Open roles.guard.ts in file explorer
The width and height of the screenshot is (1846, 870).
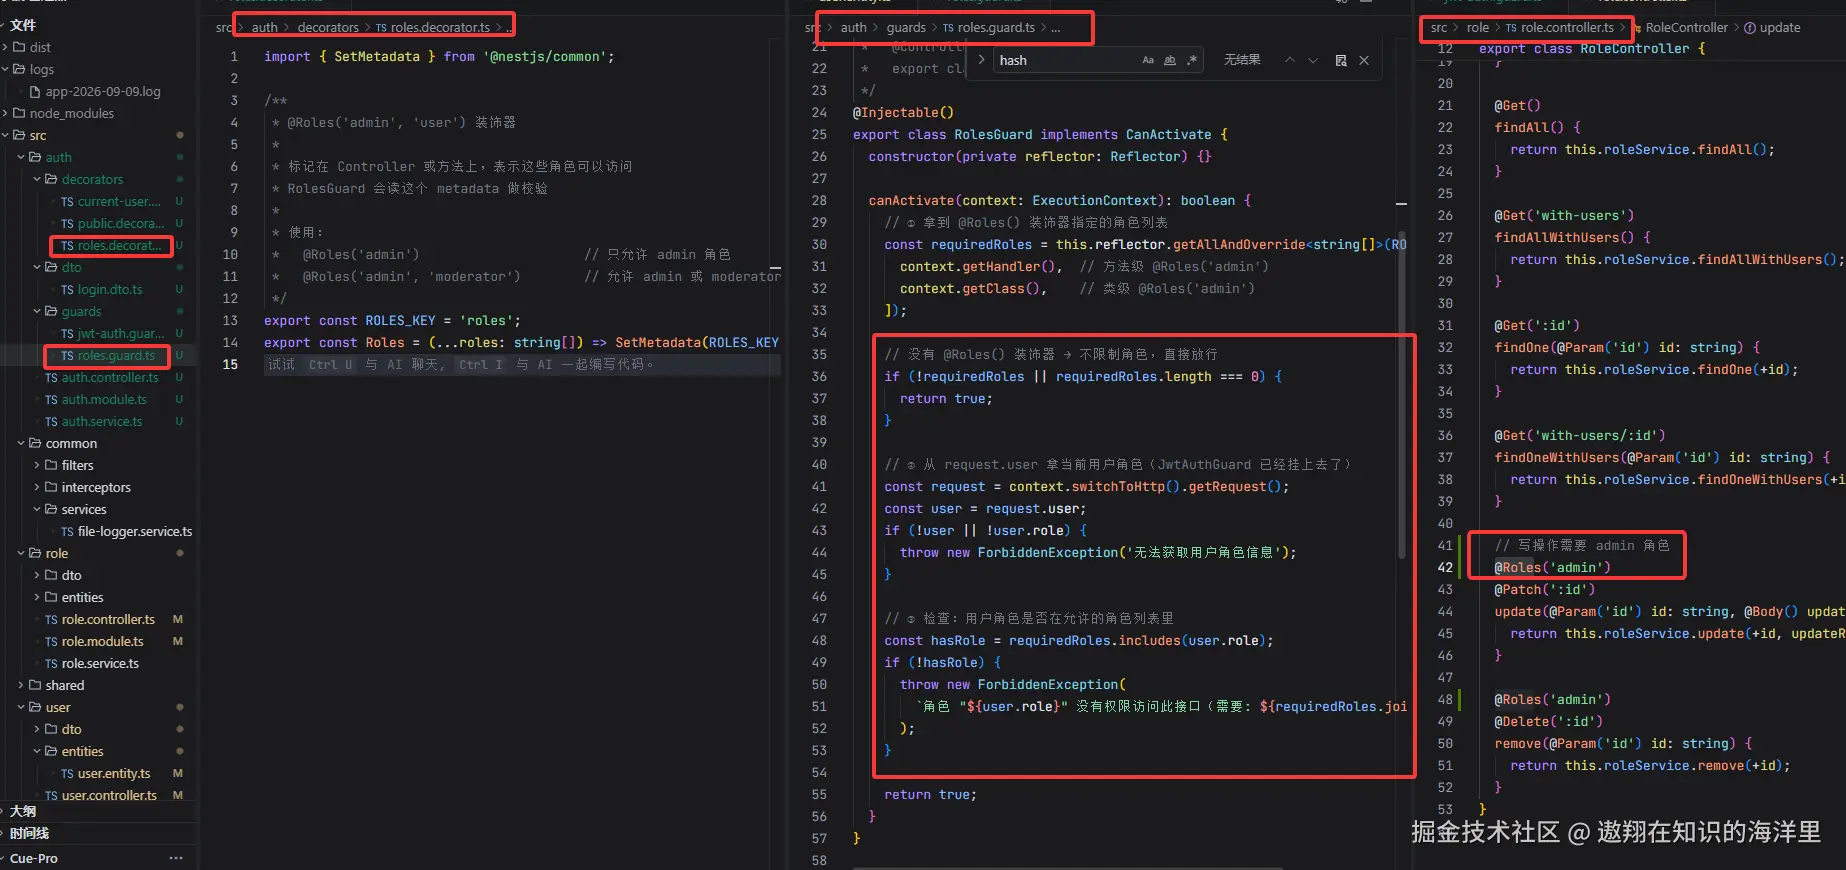108,355
